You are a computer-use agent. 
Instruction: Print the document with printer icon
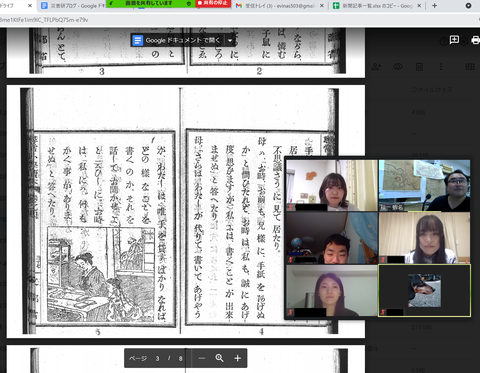coord(475,40)
